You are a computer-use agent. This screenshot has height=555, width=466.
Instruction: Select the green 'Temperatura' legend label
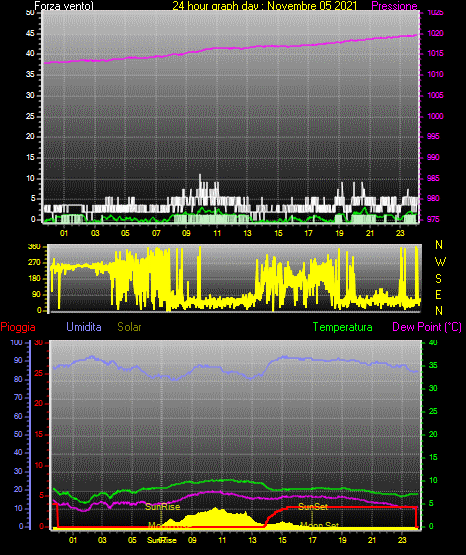[x=343, y=327]
